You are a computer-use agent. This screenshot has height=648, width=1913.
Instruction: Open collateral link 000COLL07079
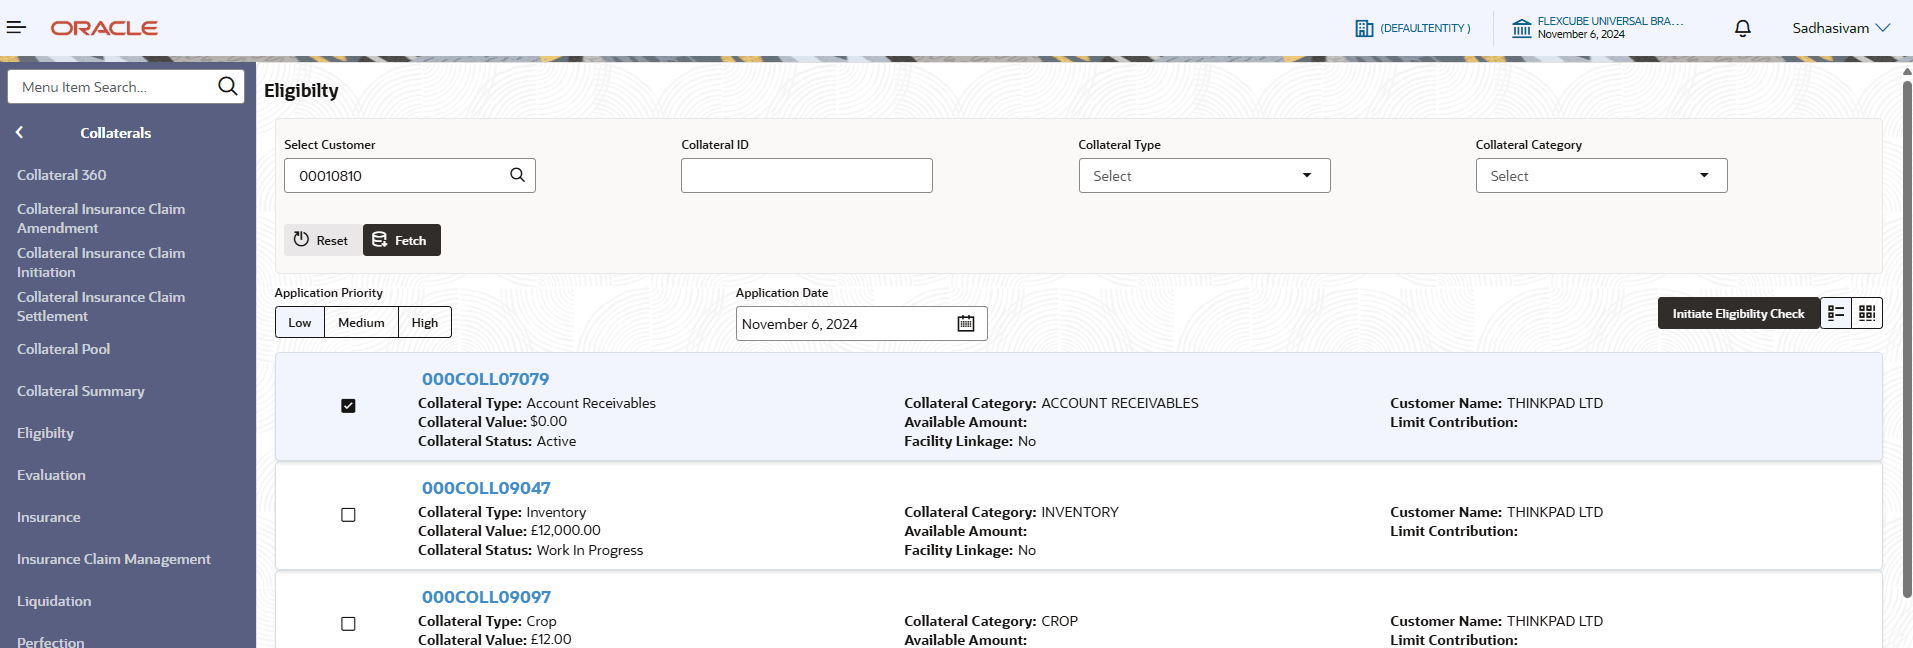[485, 379]
